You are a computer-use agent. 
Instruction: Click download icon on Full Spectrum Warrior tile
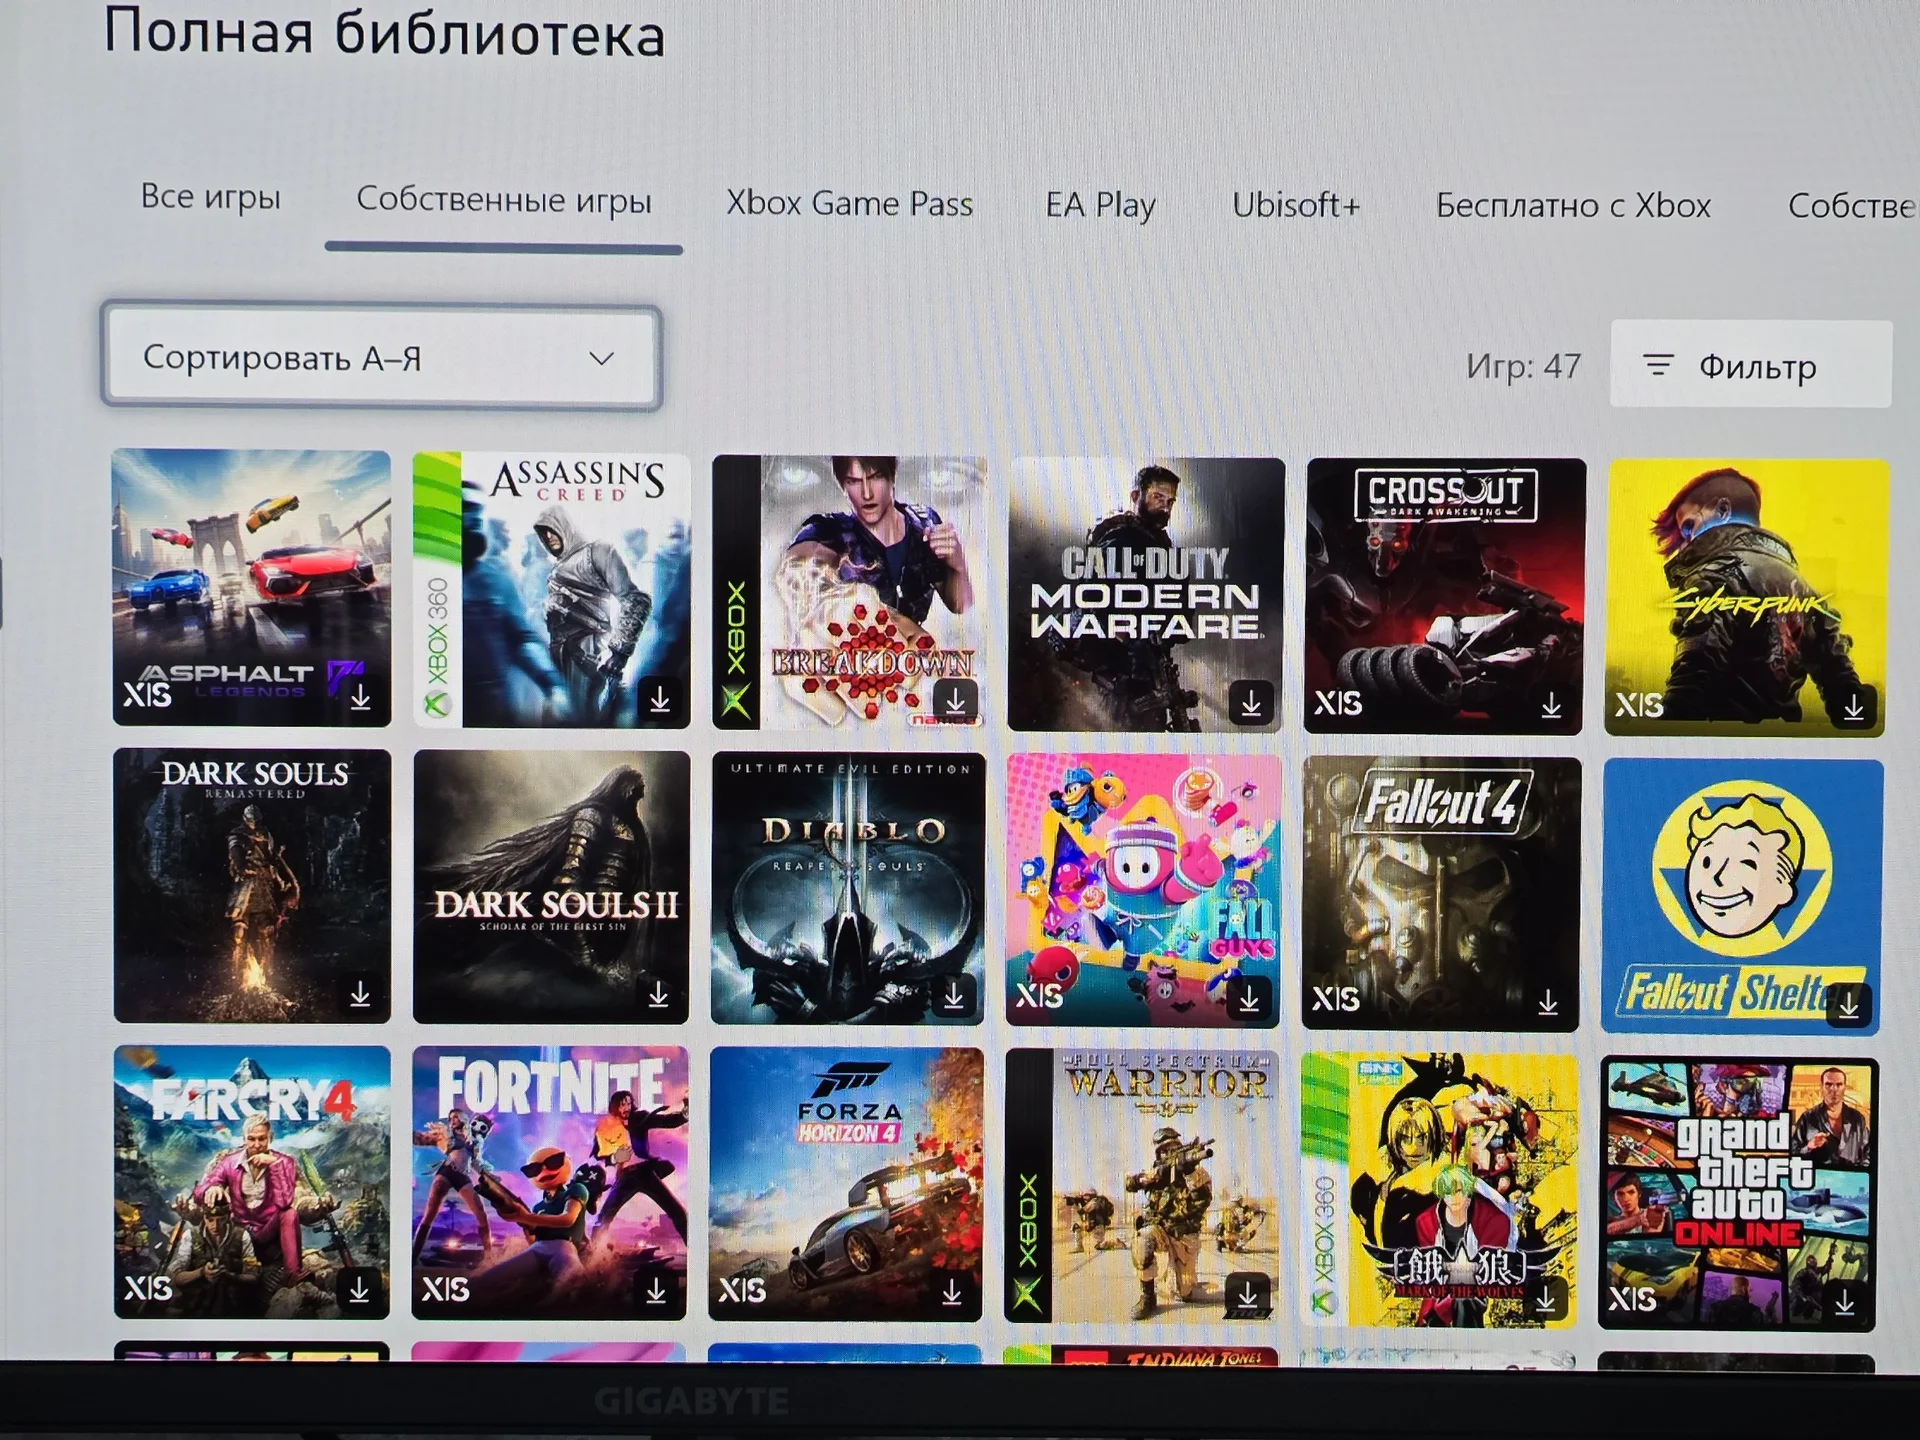tap(1247, 1295)
